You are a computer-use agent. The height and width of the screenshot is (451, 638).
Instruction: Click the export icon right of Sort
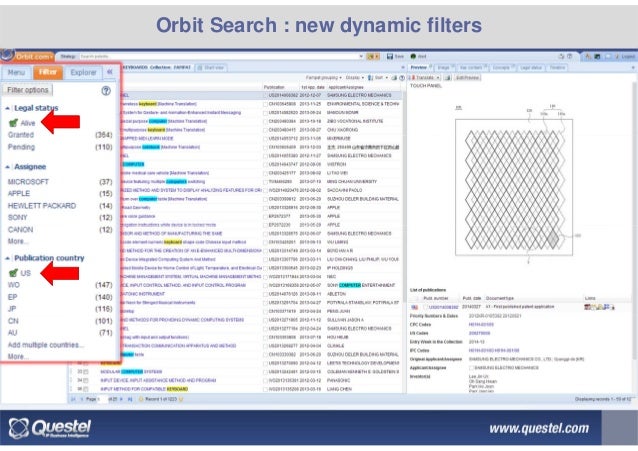tap(394, 78)
